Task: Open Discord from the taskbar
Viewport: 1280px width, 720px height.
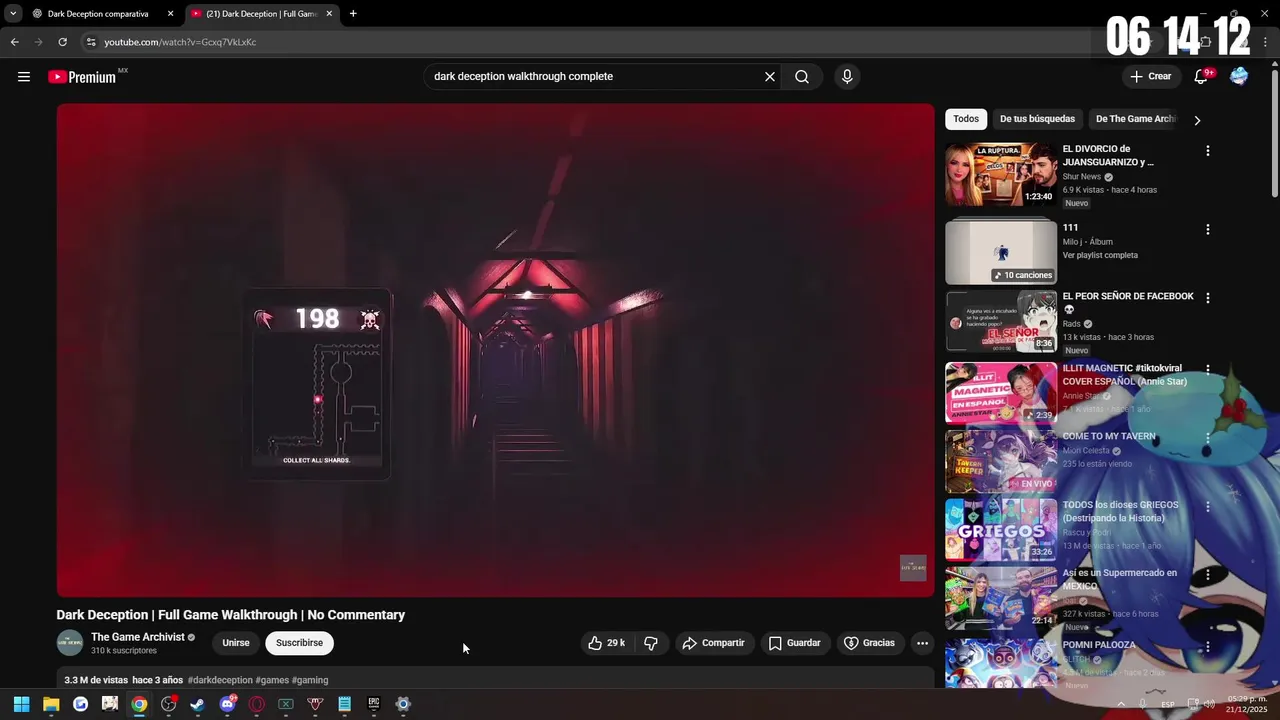Action: coord(227,704)
